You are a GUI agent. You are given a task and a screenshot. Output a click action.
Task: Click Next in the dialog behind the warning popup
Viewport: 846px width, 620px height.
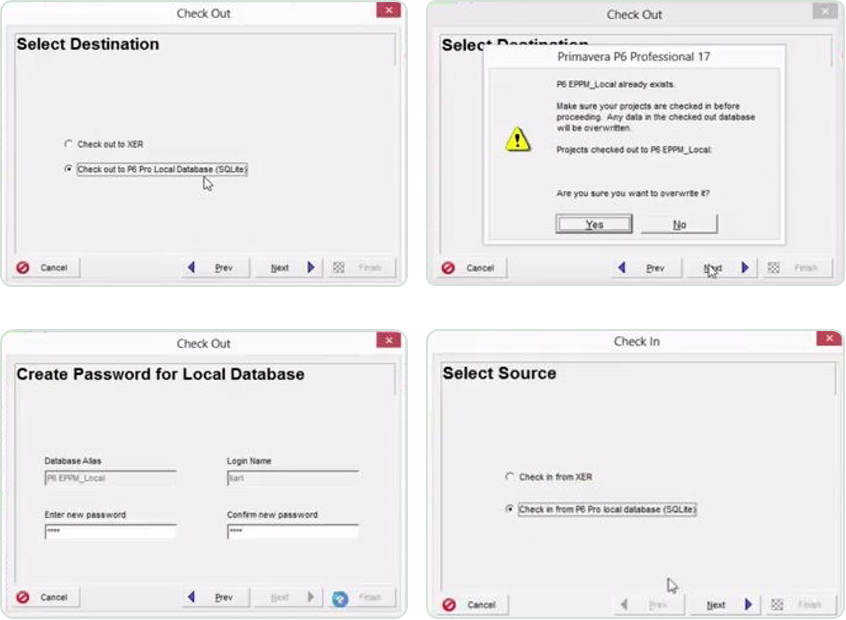(721, 268)
